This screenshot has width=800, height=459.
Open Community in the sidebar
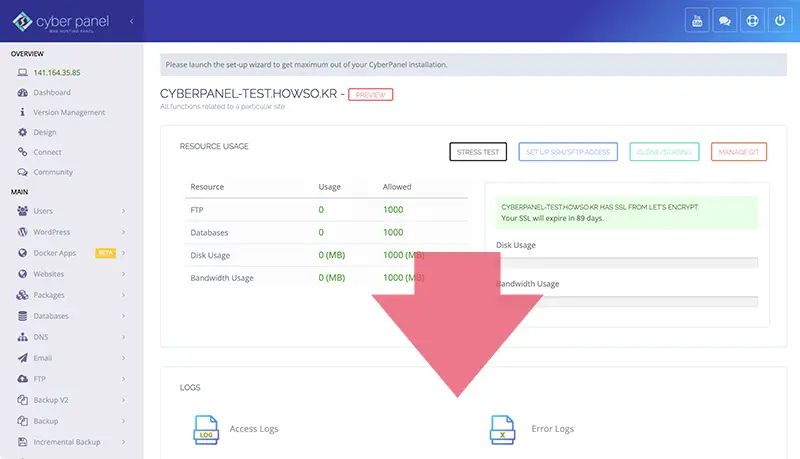point(53,172)
